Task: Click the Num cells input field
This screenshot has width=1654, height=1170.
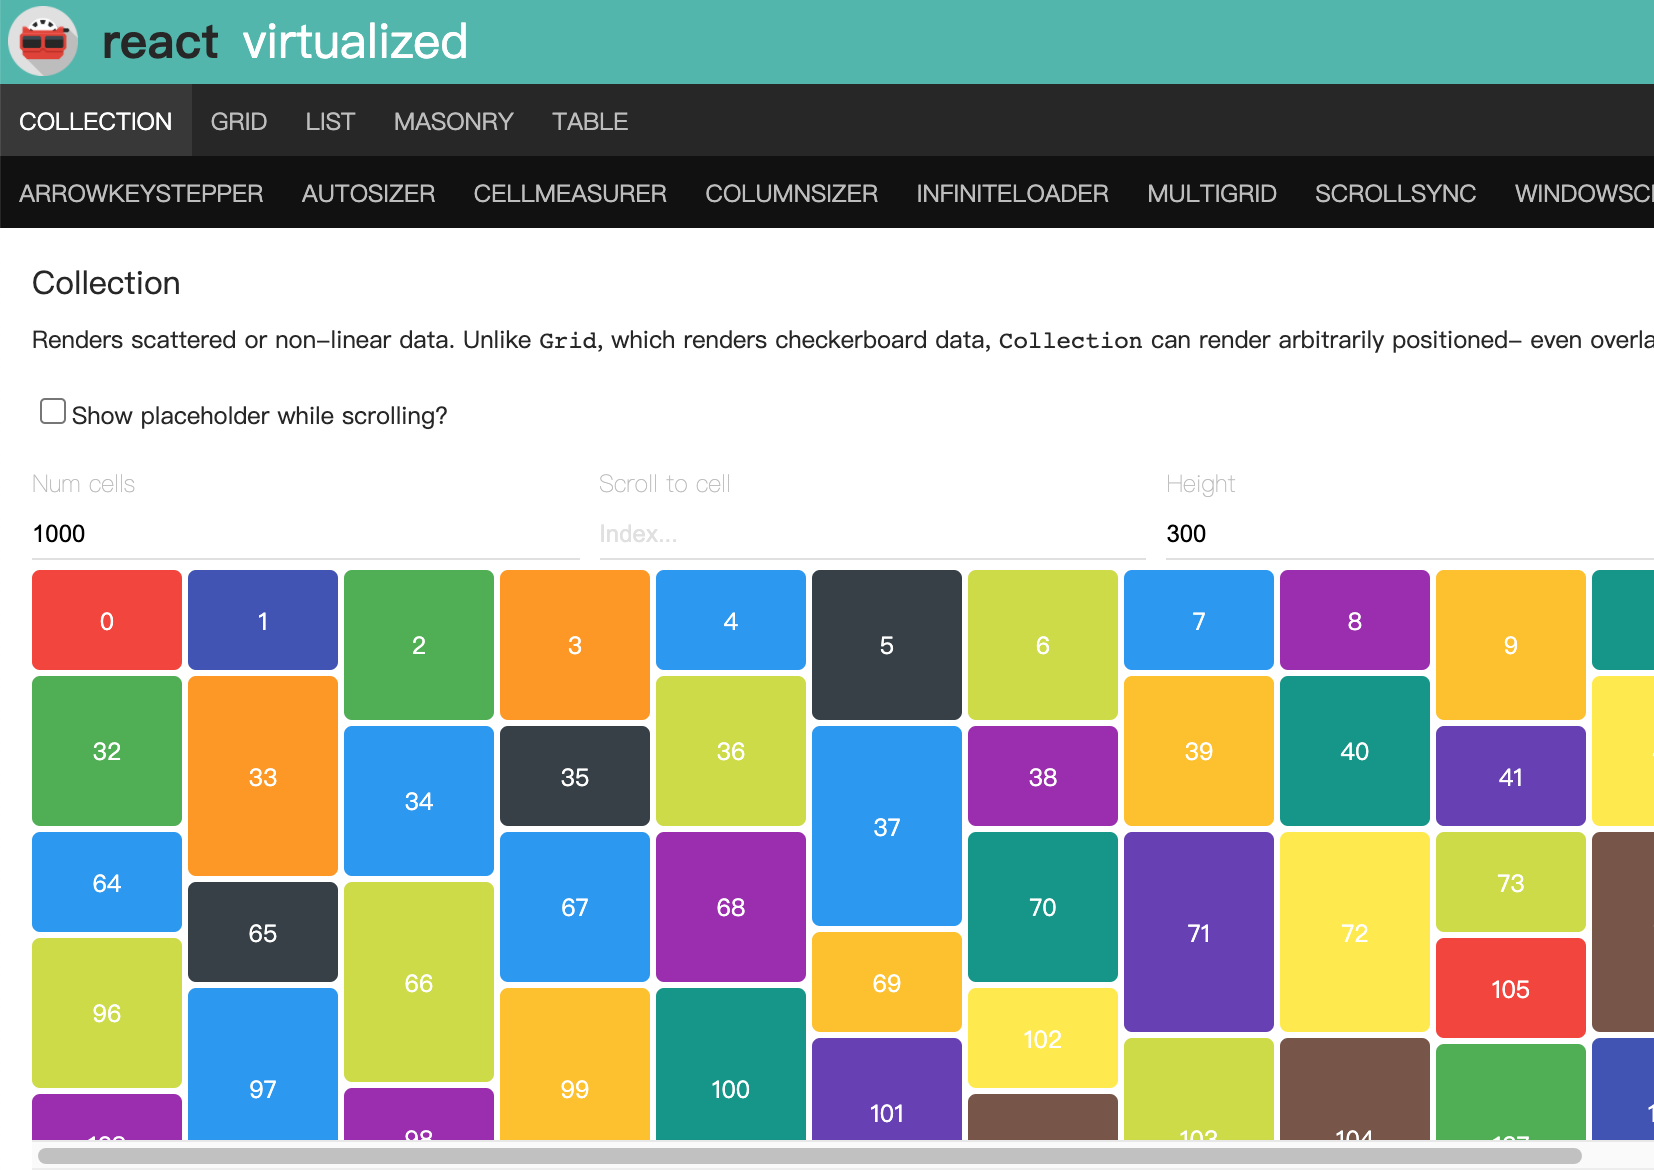Action: click(x=306, y=534)
